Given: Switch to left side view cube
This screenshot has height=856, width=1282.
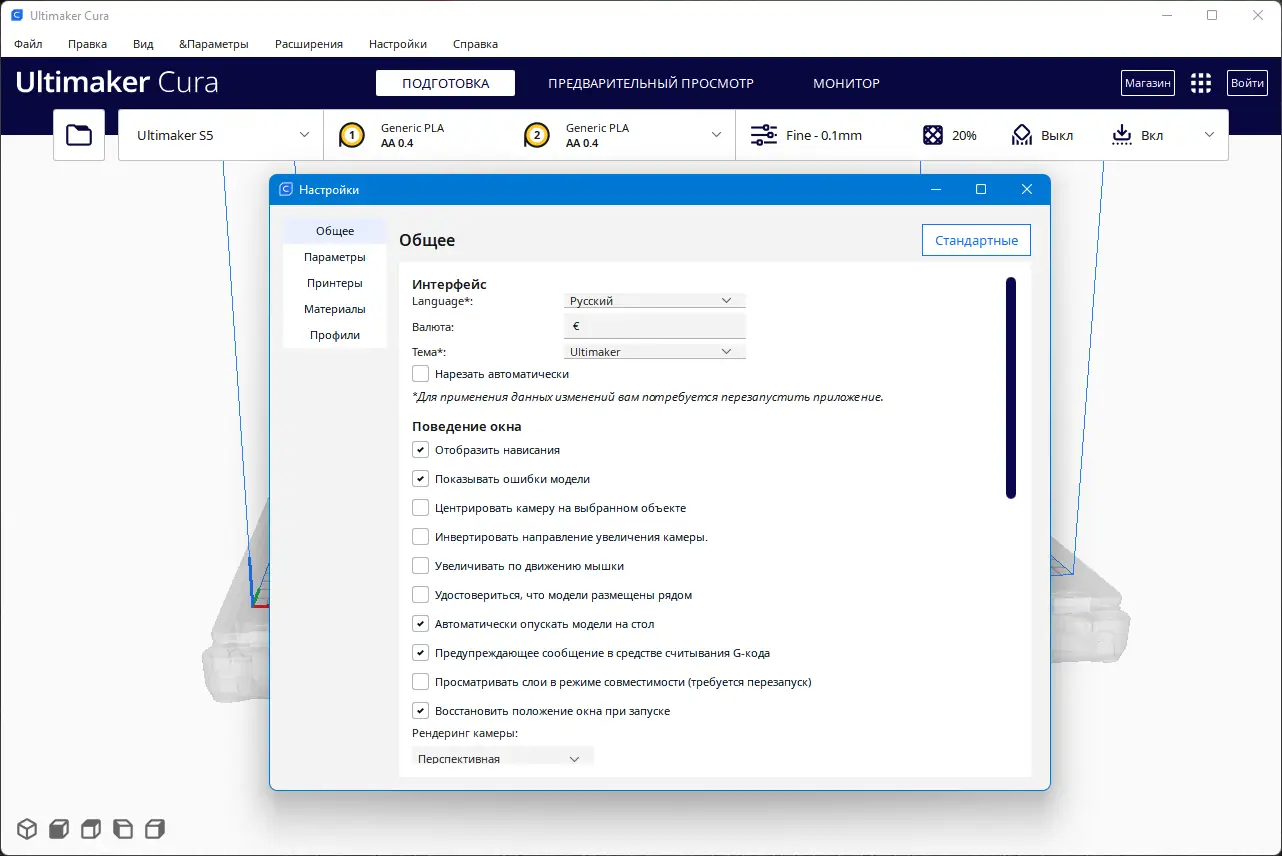Looking at the screenshot, I should [123, 829].
